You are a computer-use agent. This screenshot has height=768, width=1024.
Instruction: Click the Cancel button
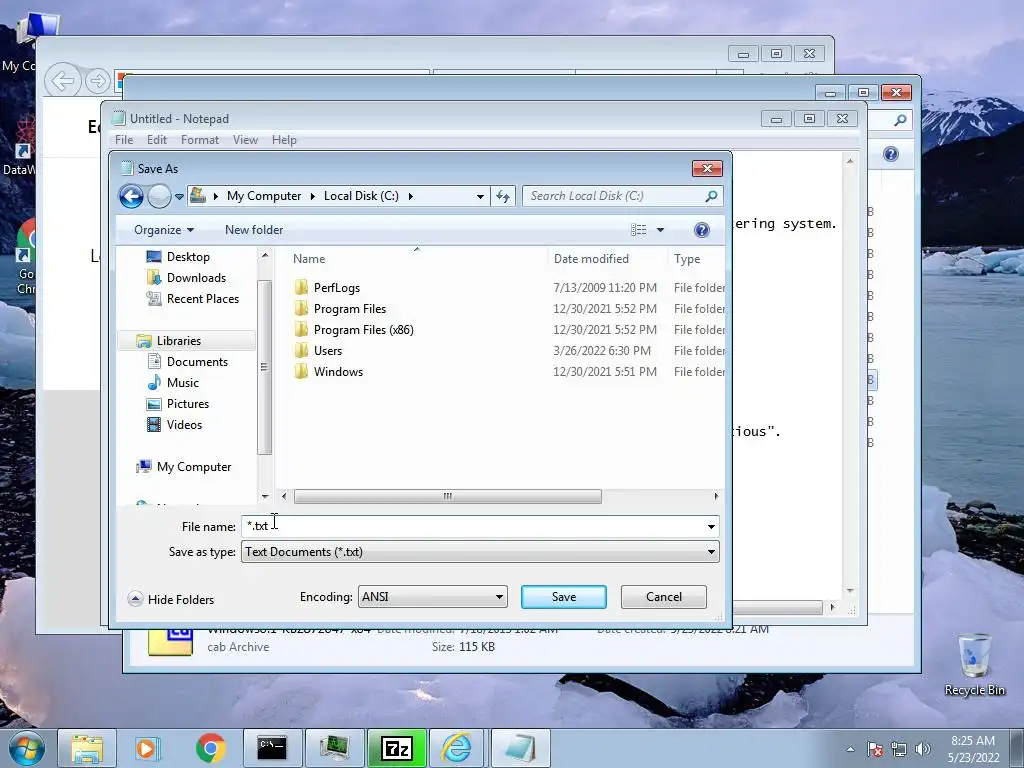click(664, 597)
